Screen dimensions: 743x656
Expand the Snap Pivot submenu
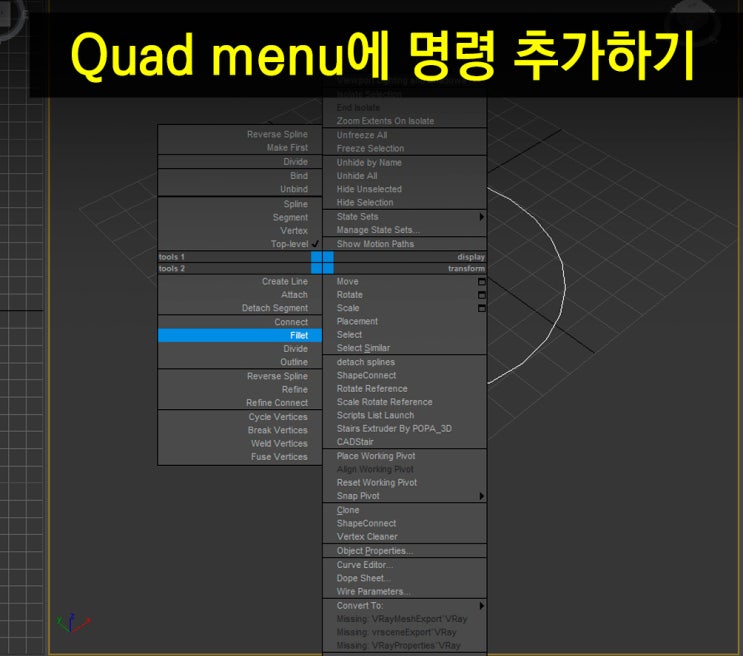(404, 496)
